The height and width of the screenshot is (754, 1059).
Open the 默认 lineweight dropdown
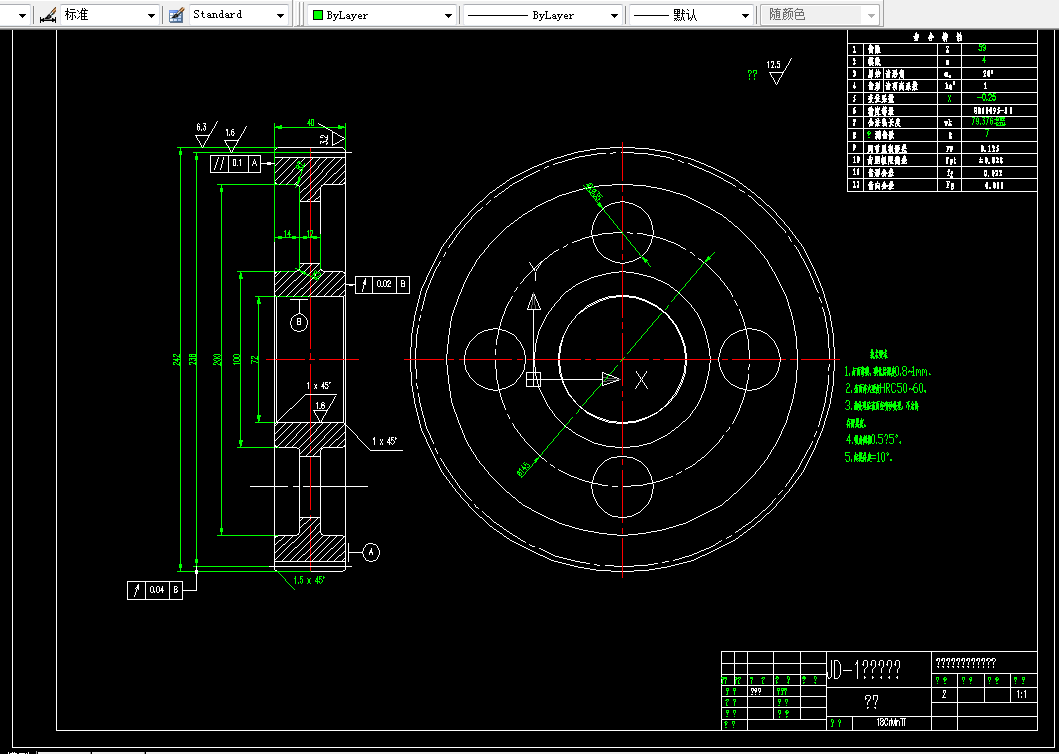point(691,15)
